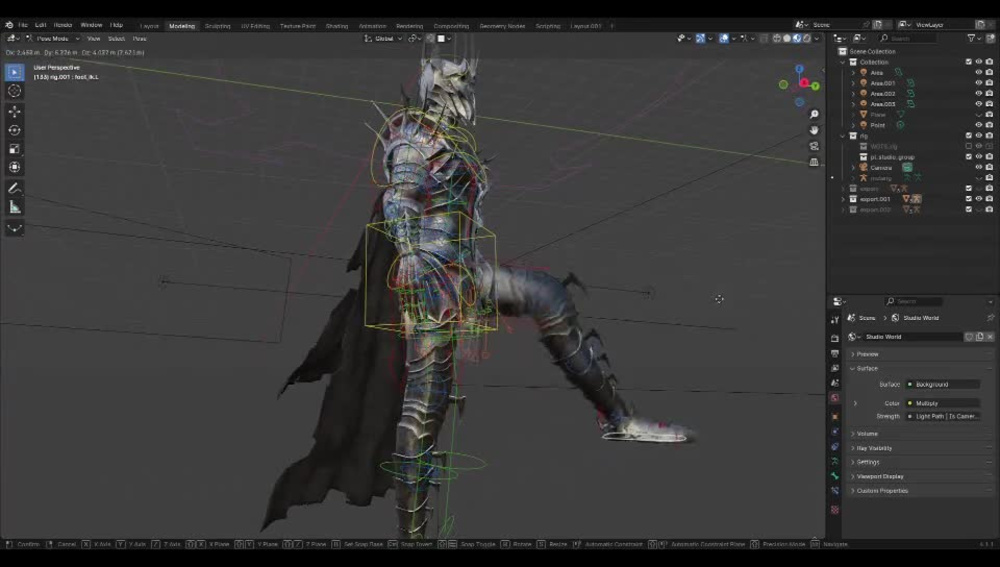Open the Texture properties tab
Image resolution: width=1000 pixels, height=567 pixels.
(x=835, y=510)
